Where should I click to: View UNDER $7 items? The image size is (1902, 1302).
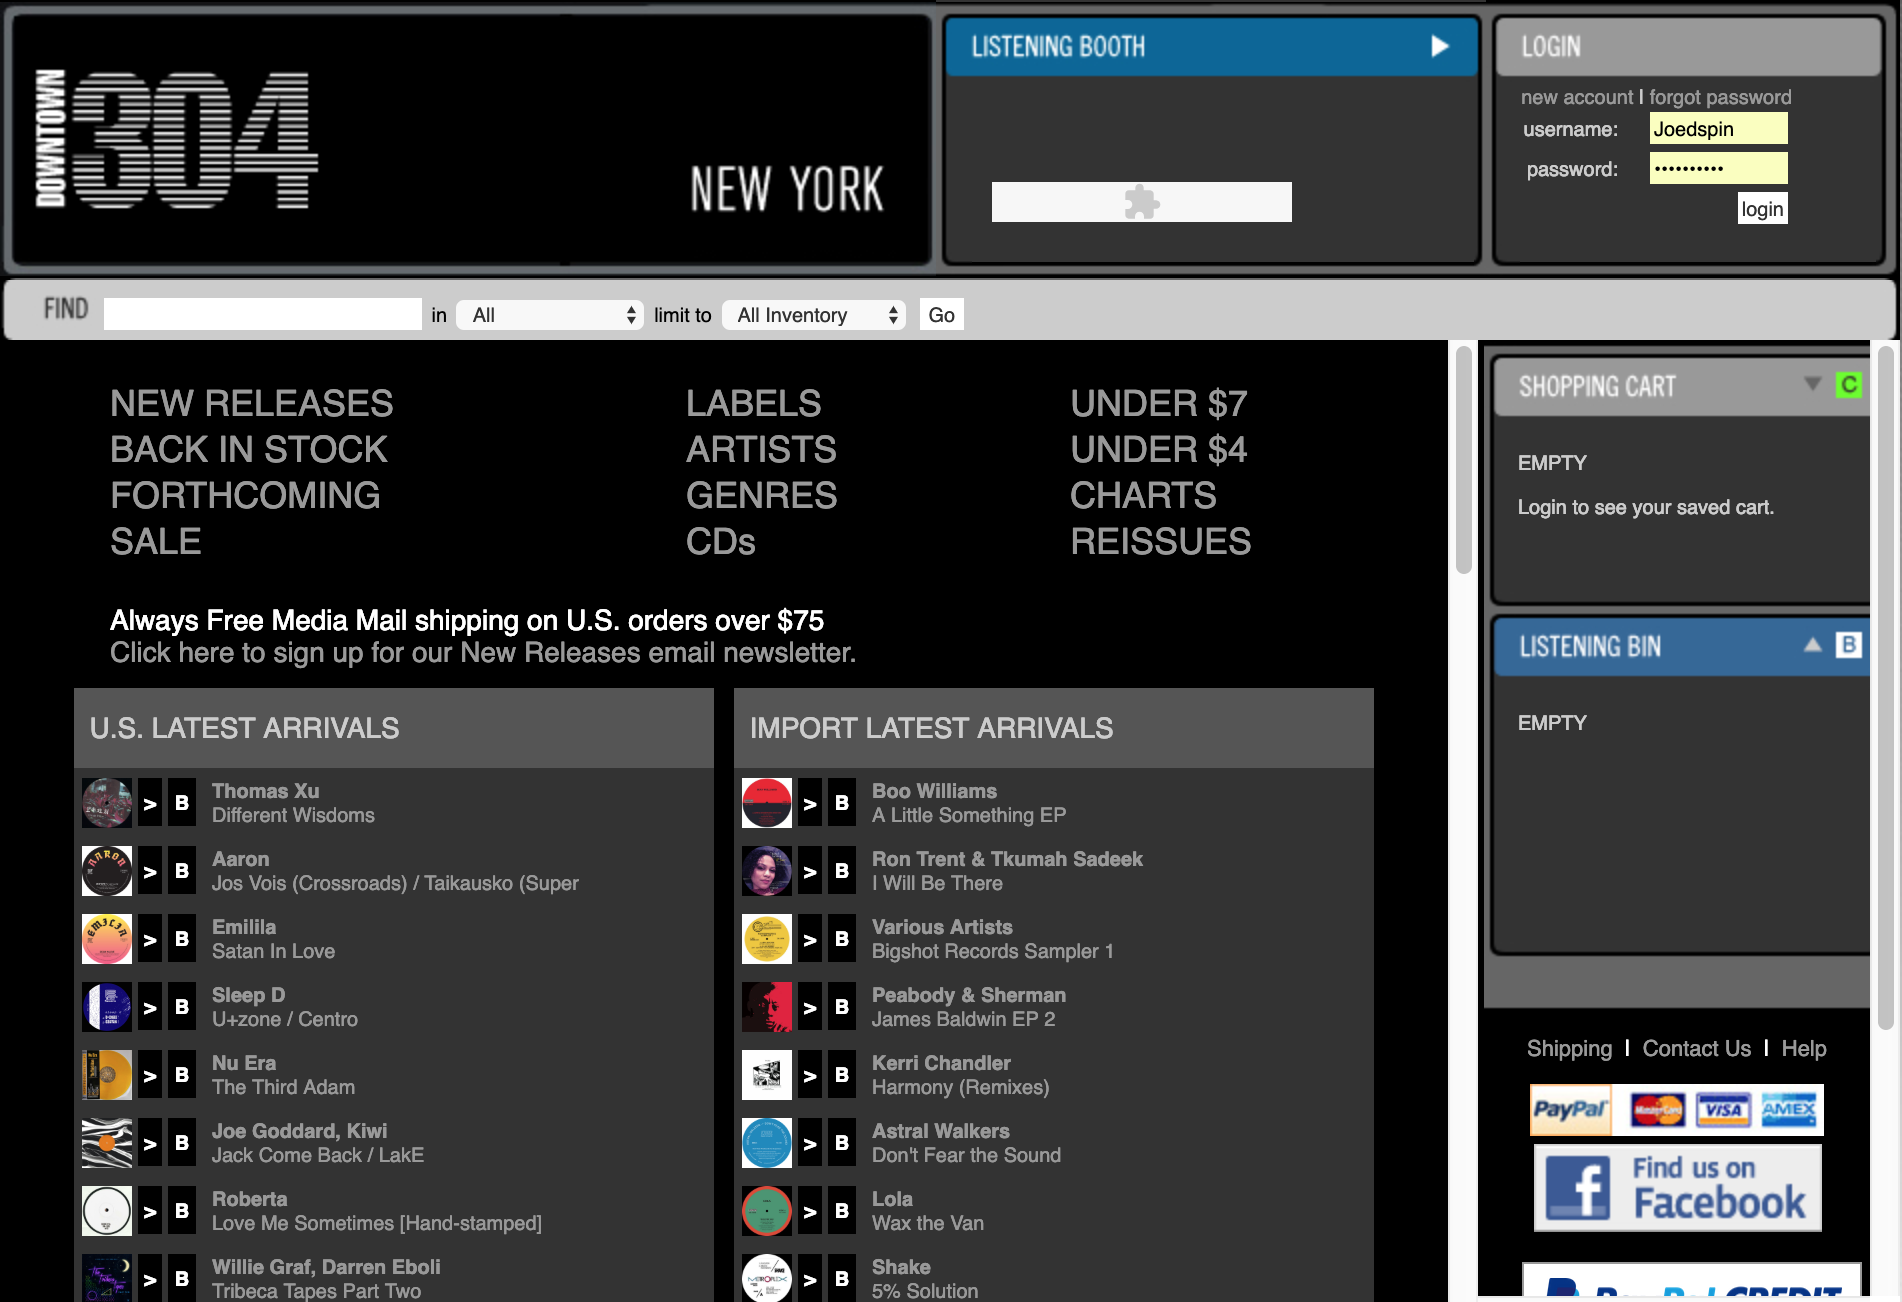[1159, 404]
